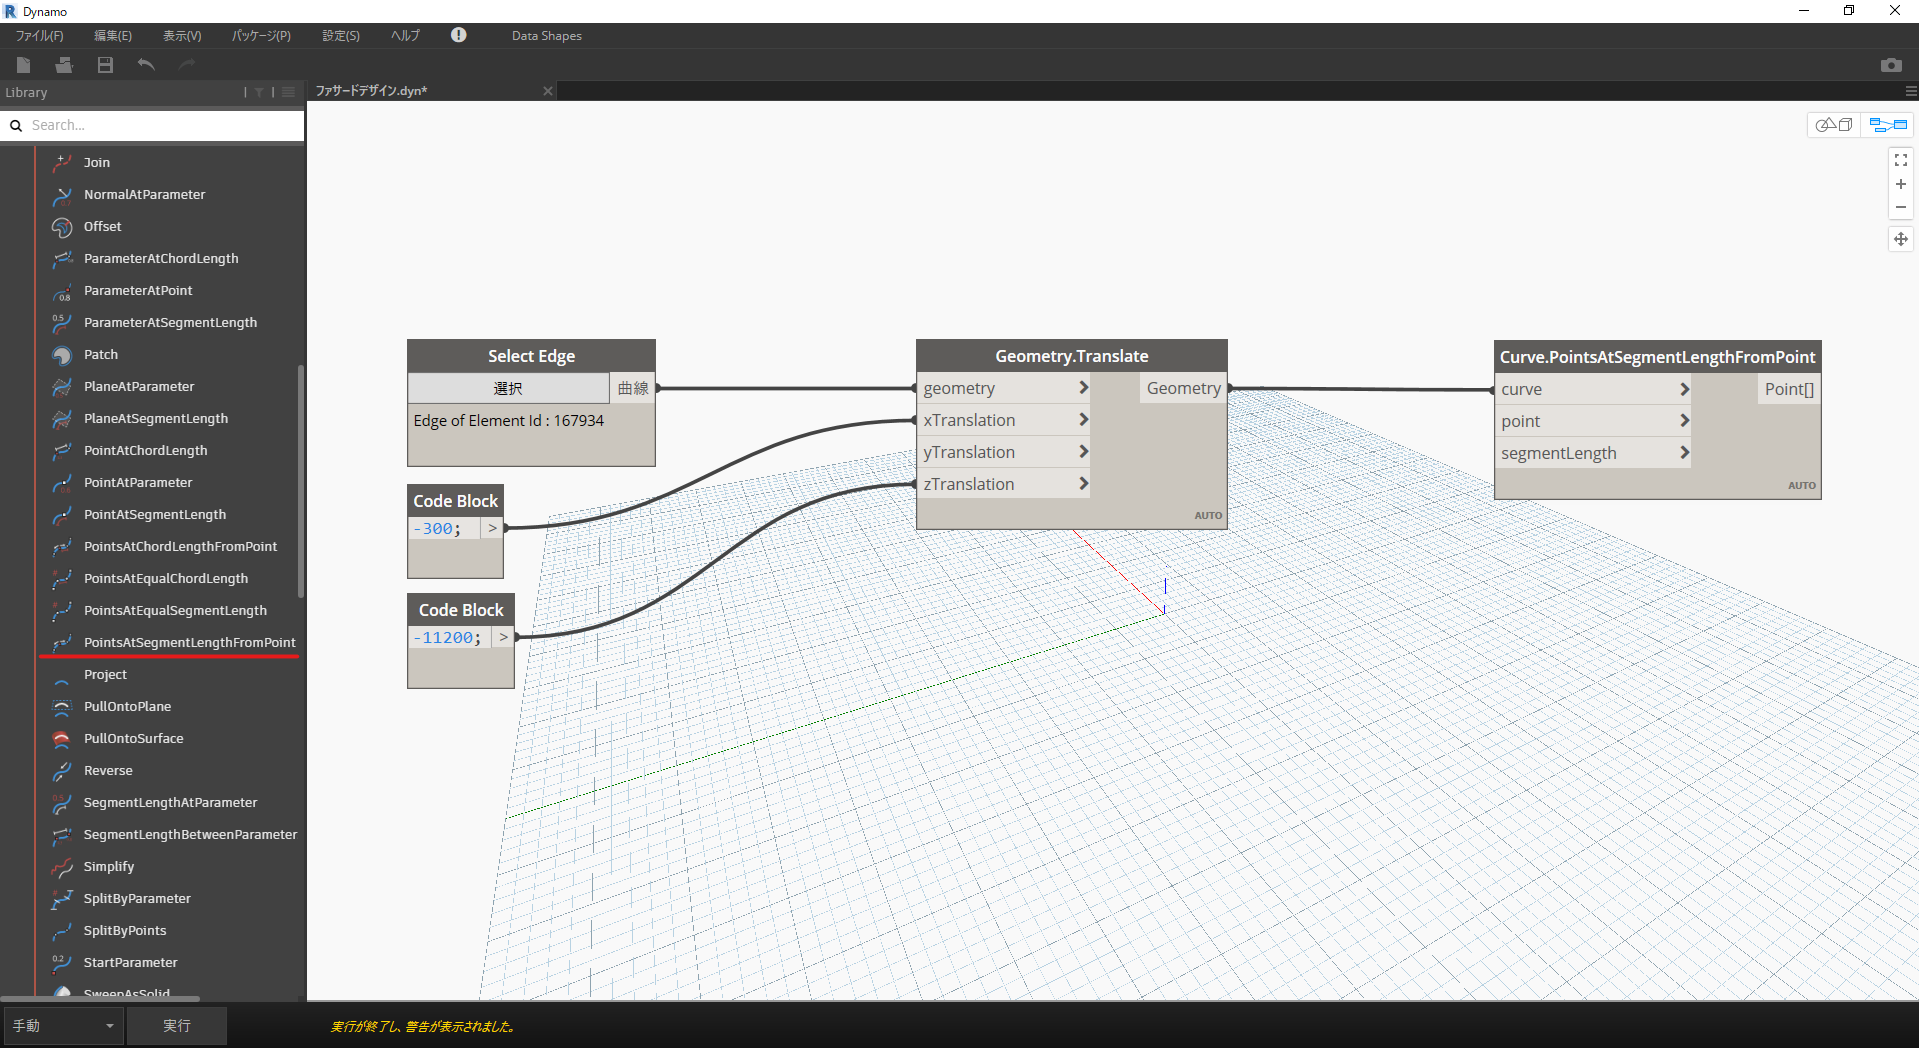Click the PullOntoPlane node icon

[x=62, y=706]
